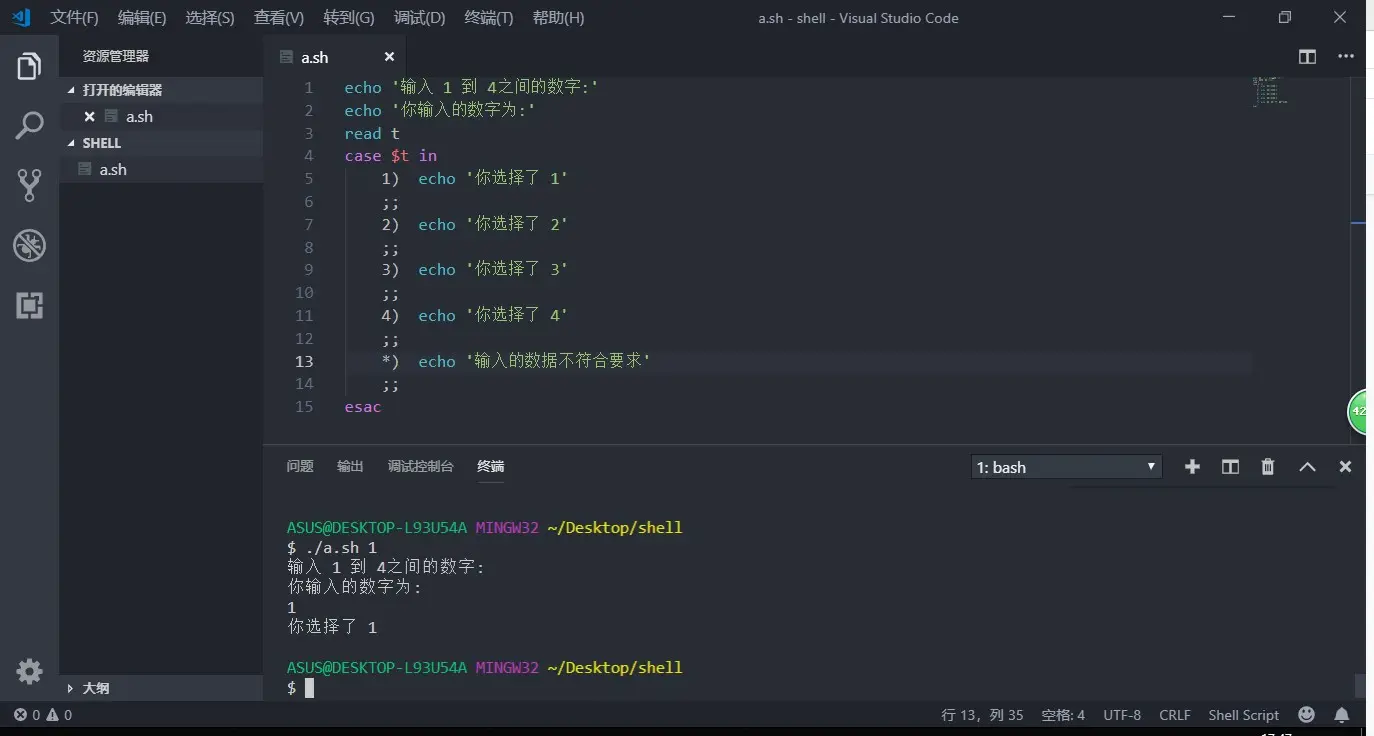This screenshot has width=1374, height=736.
Task: Split the terminal panel
Action: pyautogui.click(x=1230, y=467)
